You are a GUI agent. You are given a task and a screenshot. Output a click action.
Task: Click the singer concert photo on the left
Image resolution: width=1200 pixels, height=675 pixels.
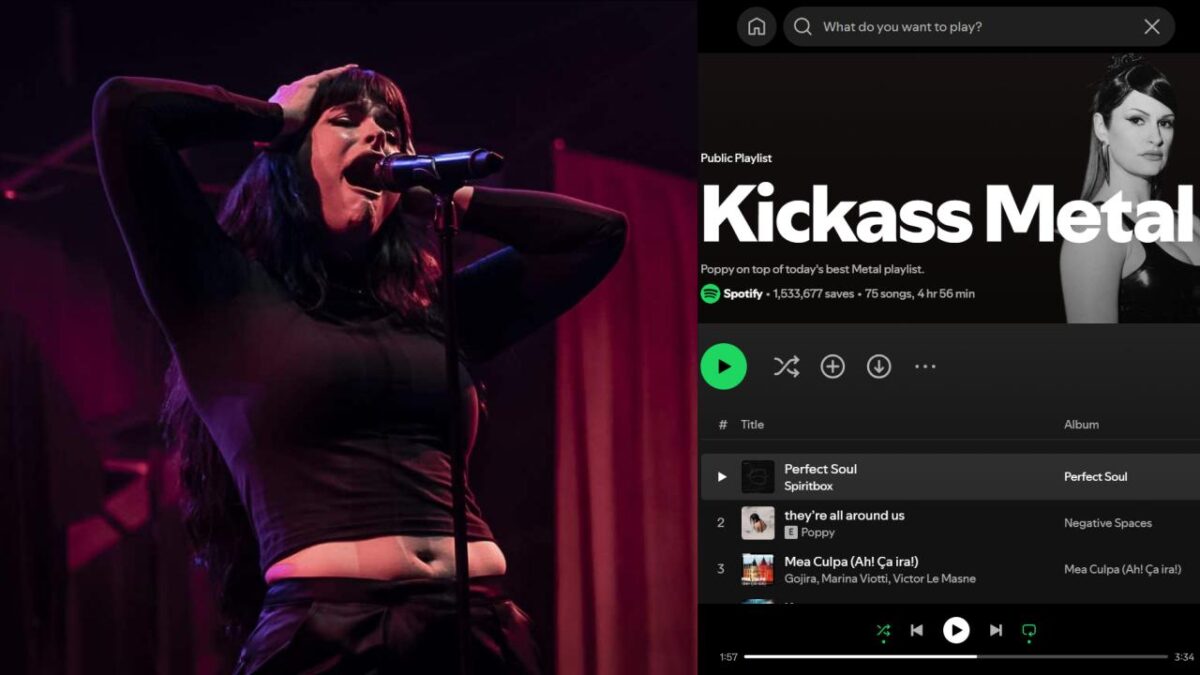[348, 337]
